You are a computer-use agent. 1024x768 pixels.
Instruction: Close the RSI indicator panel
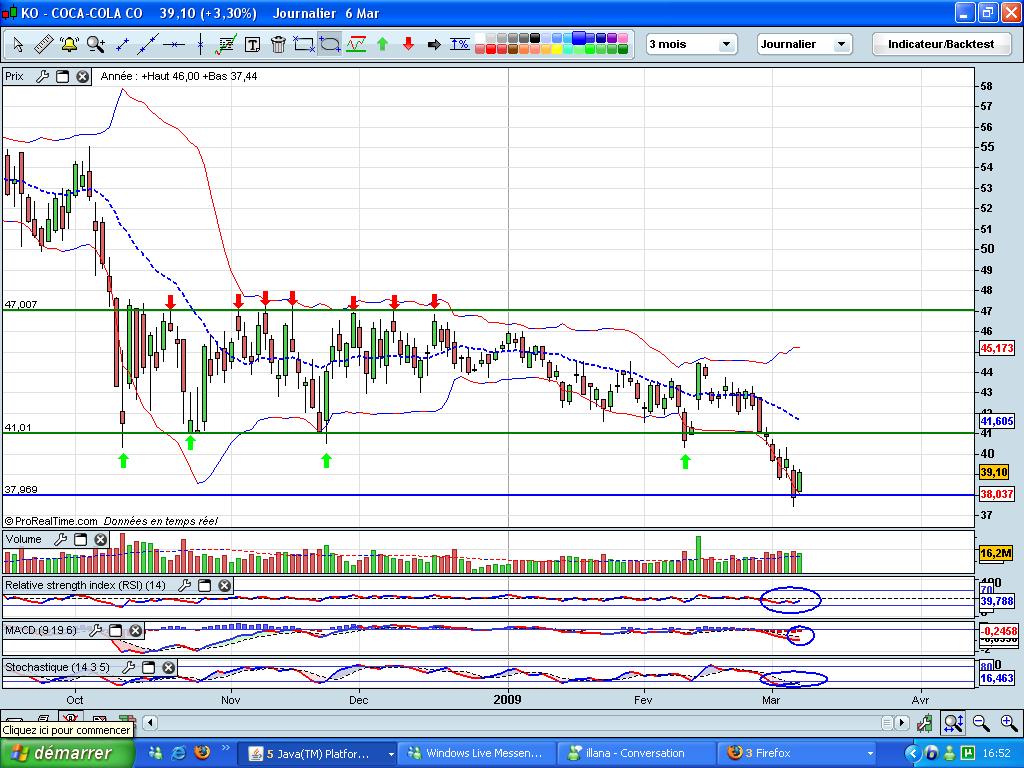[225, 585]
